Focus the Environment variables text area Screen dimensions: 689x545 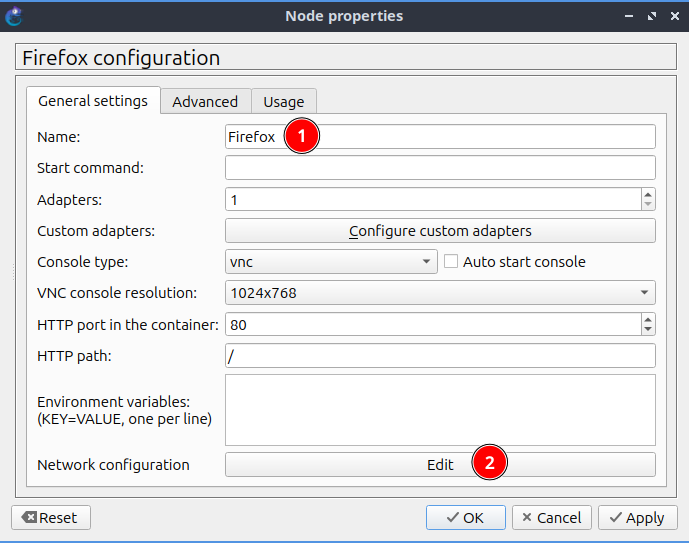point(440,409)
